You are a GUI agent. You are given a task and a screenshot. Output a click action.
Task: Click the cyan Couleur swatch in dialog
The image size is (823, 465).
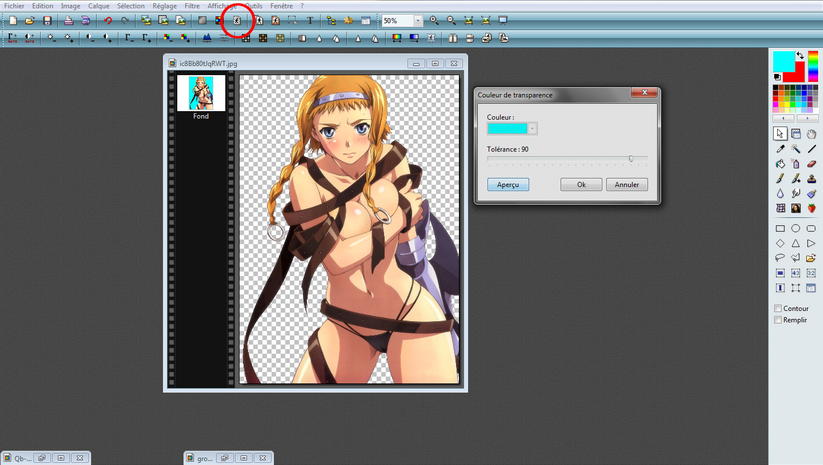(507, 129)
